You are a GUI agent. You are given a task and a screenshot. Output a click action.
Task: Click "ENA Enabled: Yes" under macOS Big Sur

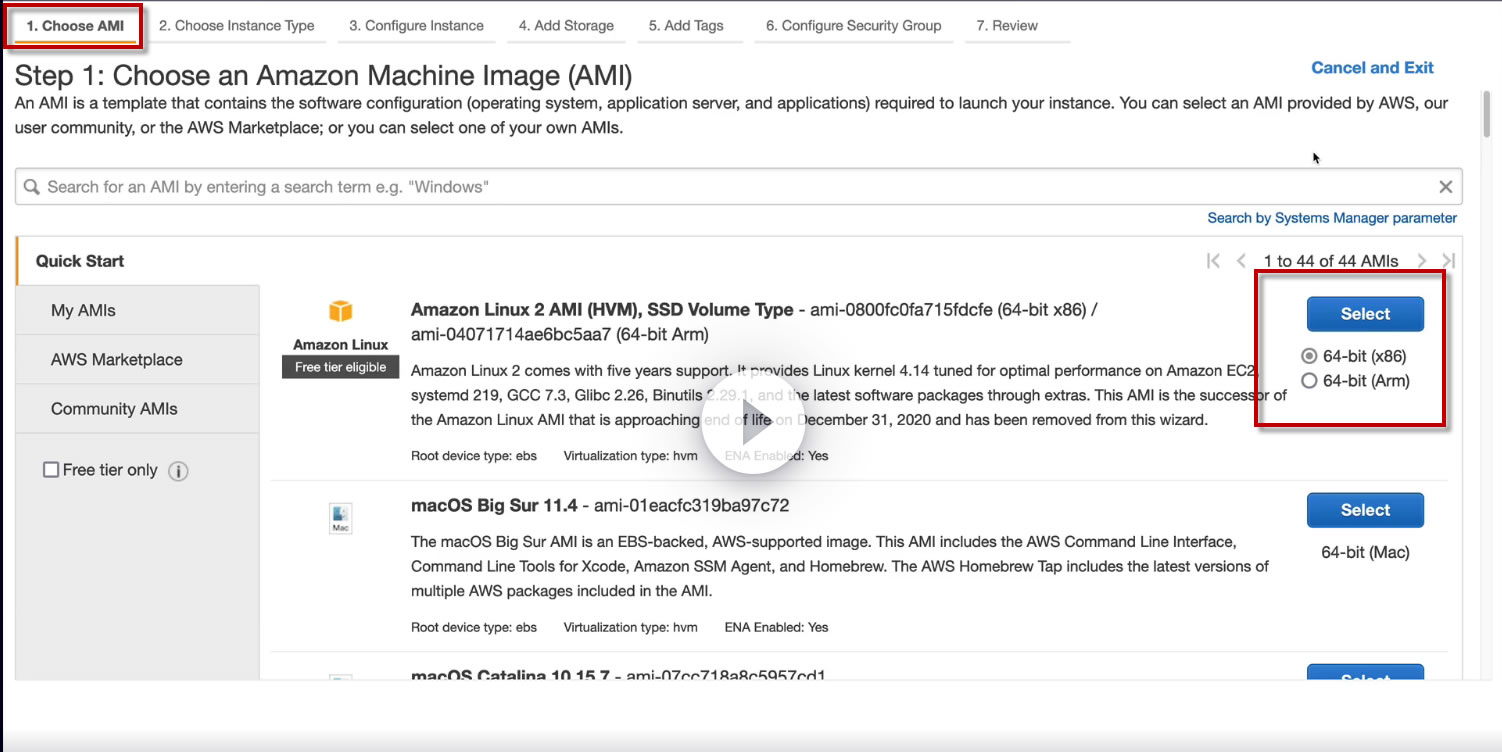(777, 628)
